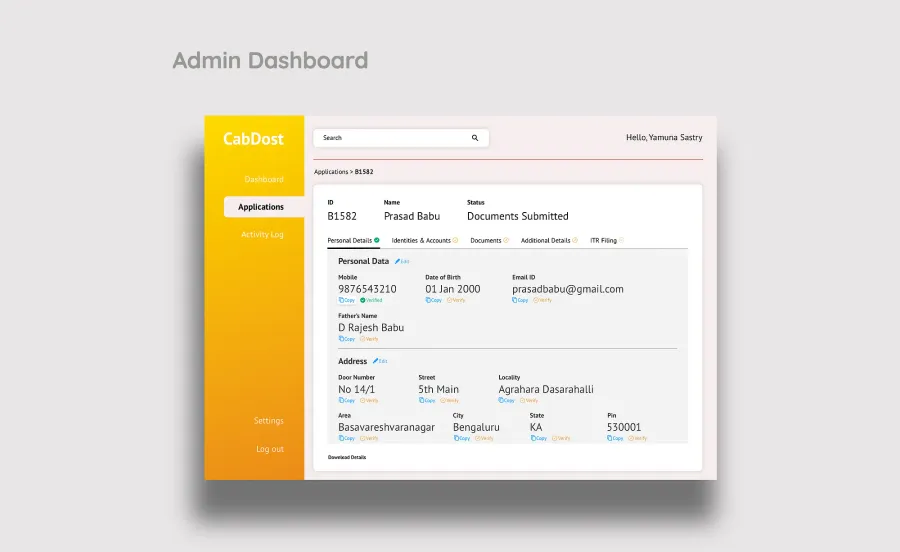Image resolution: width=900 pixels, height=552 pixels.
Task: Copy the mobile number 9876543210
Action: pyautogui.click(x=347, y=300)
